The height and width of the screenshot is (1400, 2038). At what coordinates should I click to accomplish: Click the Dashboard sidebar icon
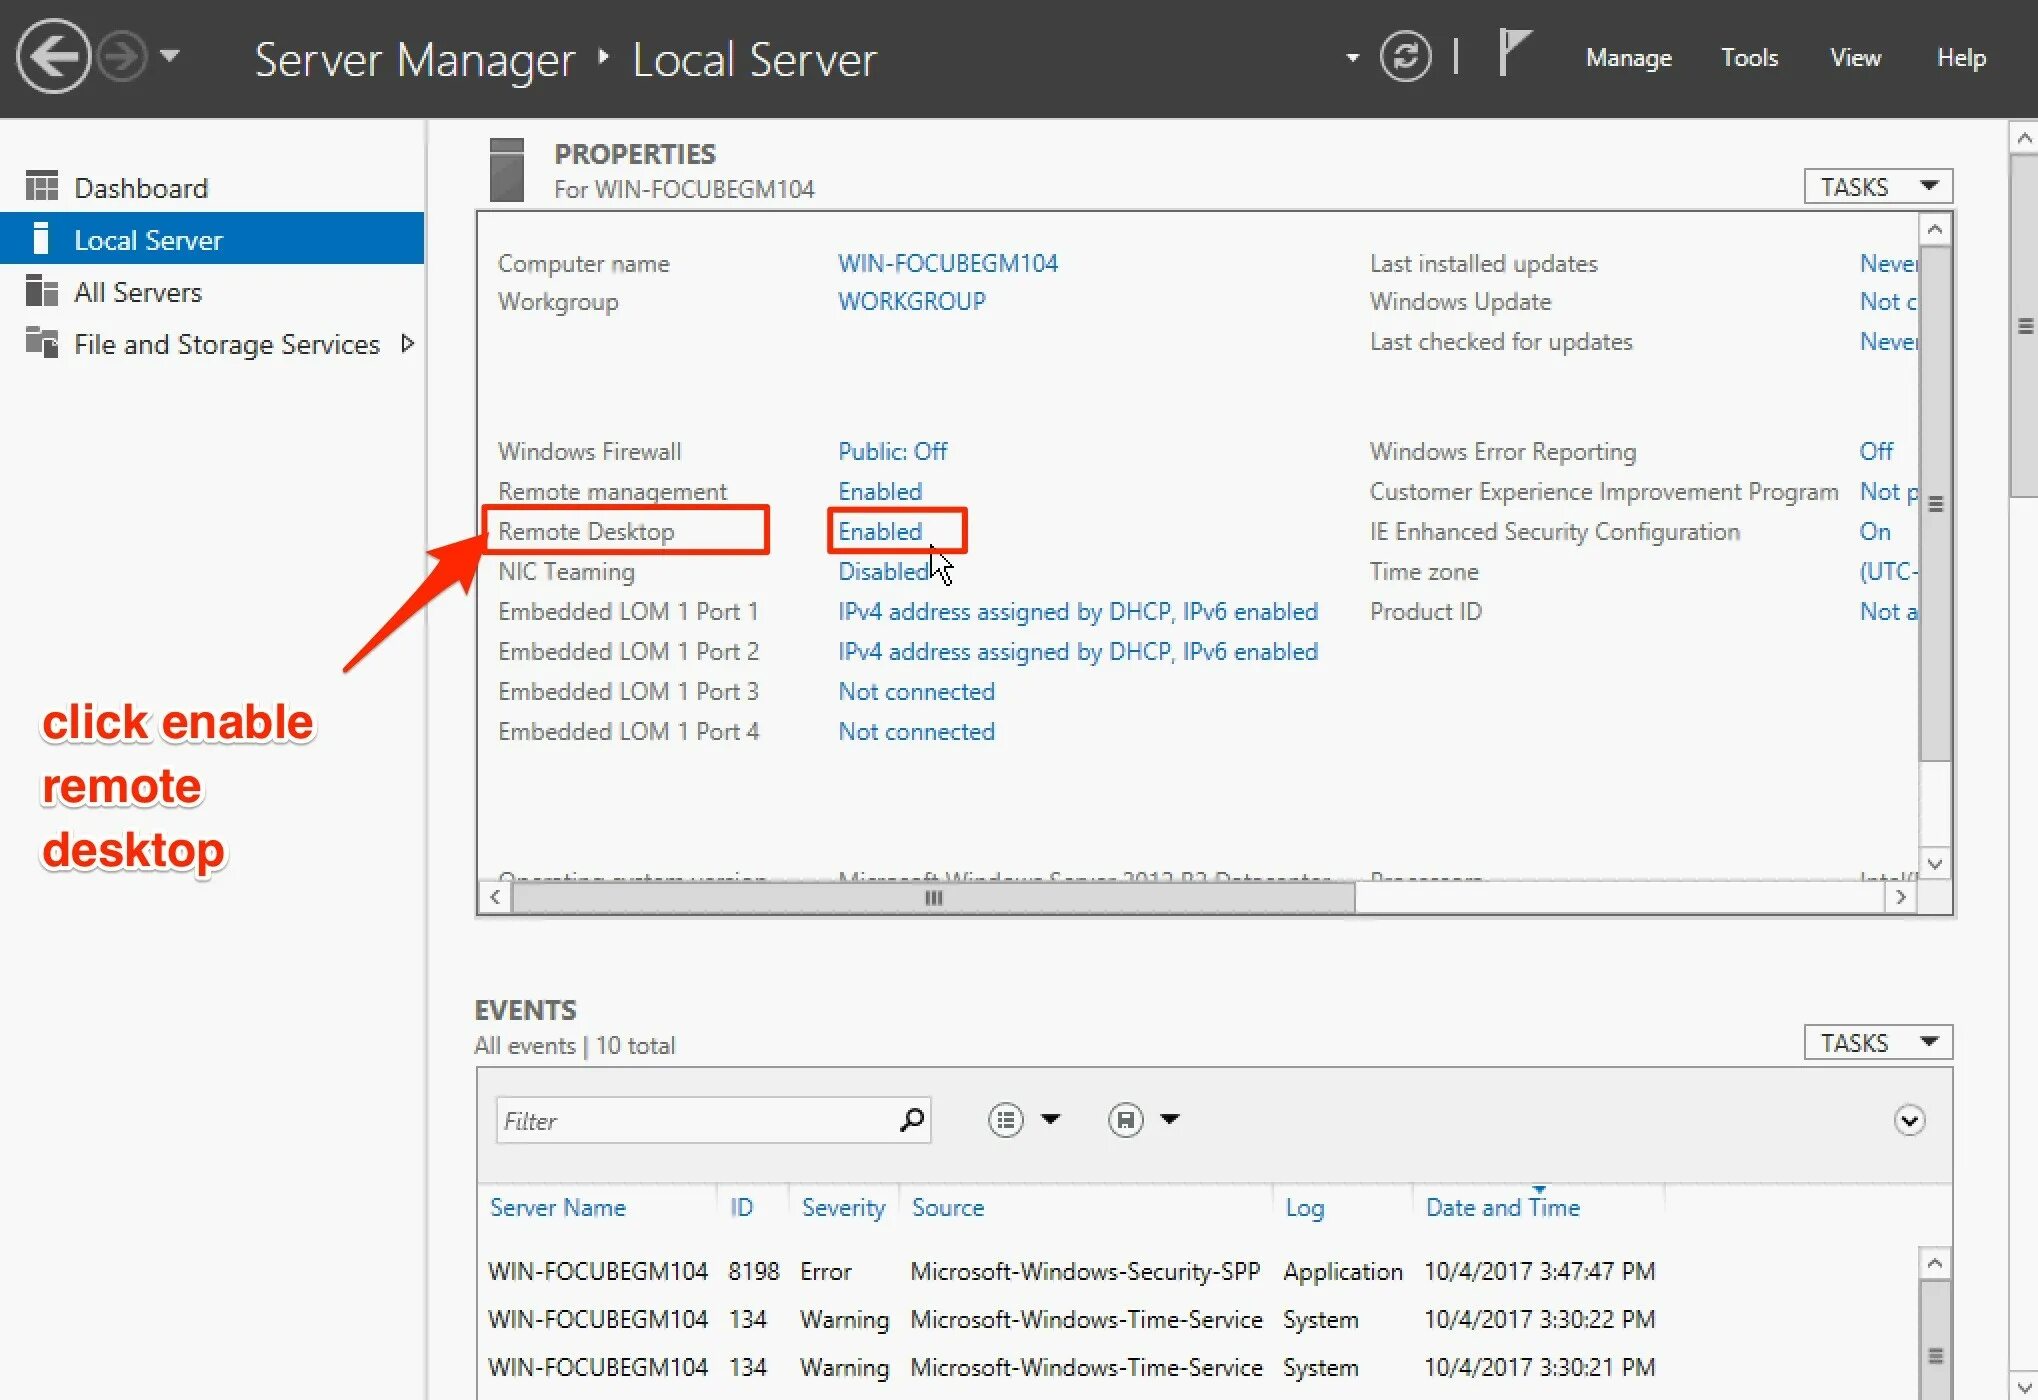[x=41, y=187]
